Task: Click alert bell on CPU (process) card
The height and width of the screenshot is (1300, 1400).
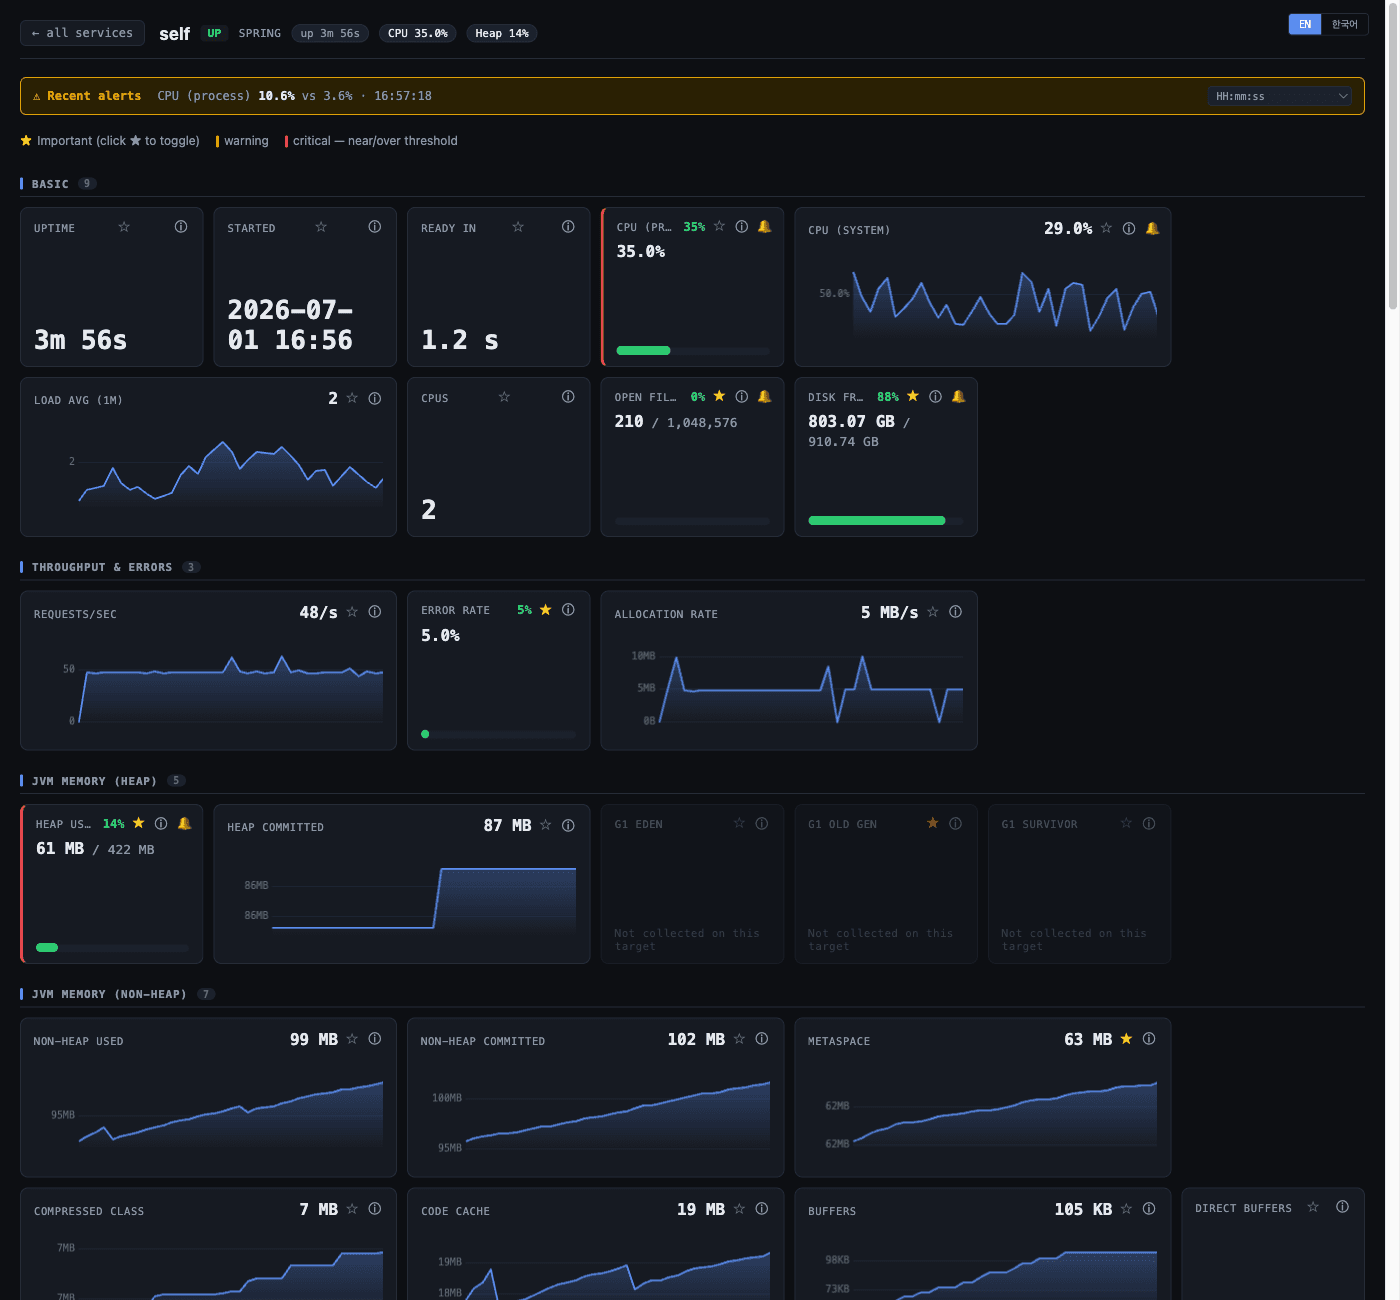Action: 765,227
